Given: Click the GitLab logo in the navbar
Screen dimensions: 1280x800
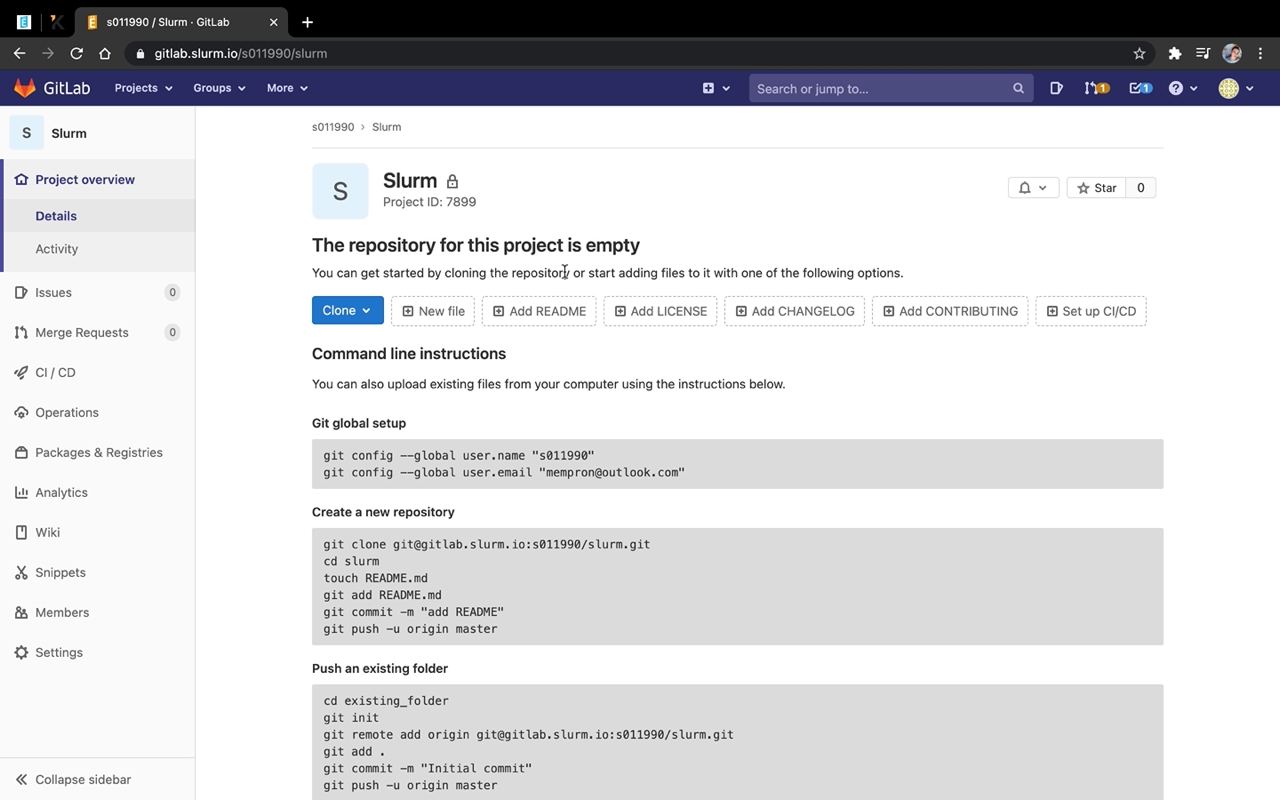Looking at the screenshot, I should pos(52,88).
